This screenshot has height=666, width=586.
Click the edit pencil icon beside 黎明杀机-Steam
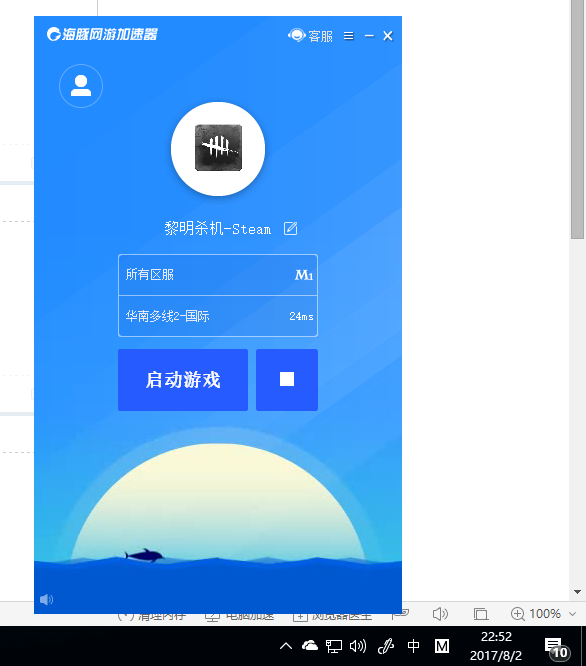290,229
